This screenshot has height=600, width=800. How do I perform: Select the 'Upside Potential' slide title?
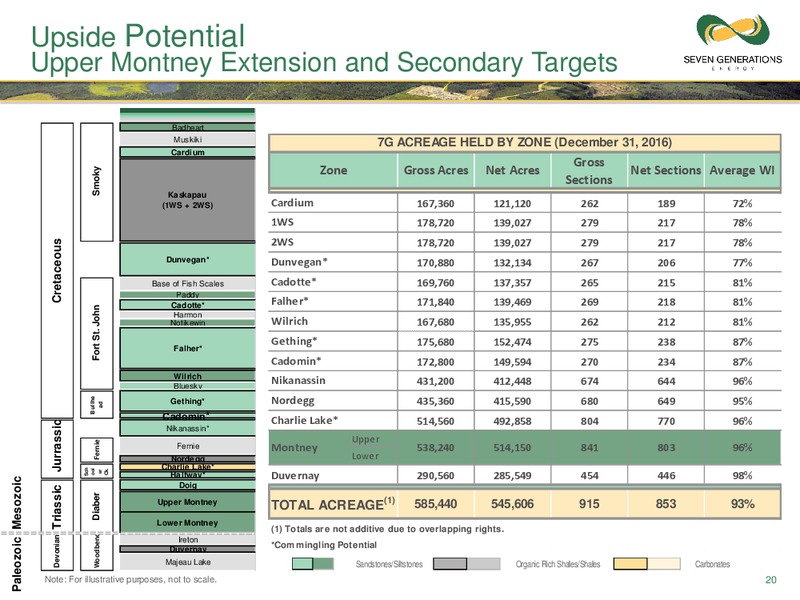(138, 36)
